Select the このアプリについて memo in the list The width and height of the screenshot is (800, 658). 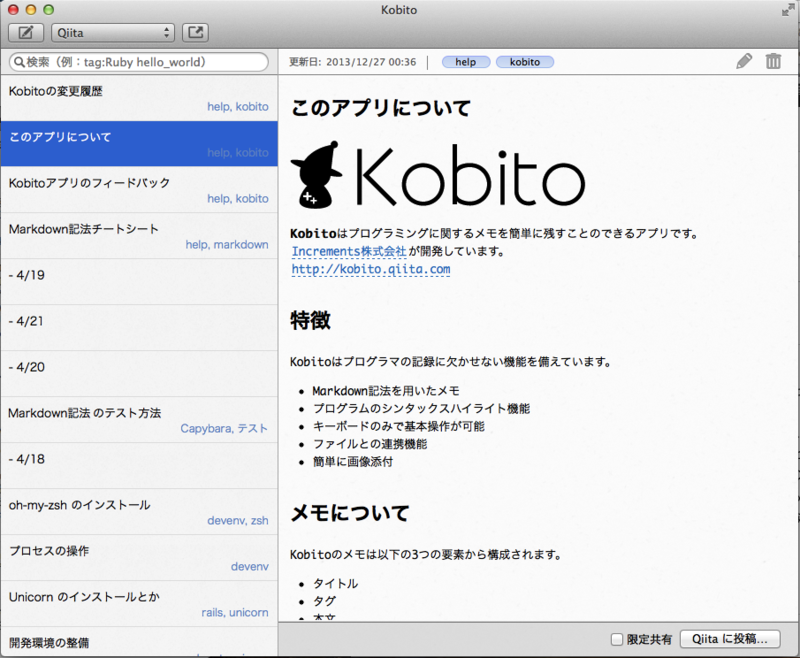[x=139, y=144]
